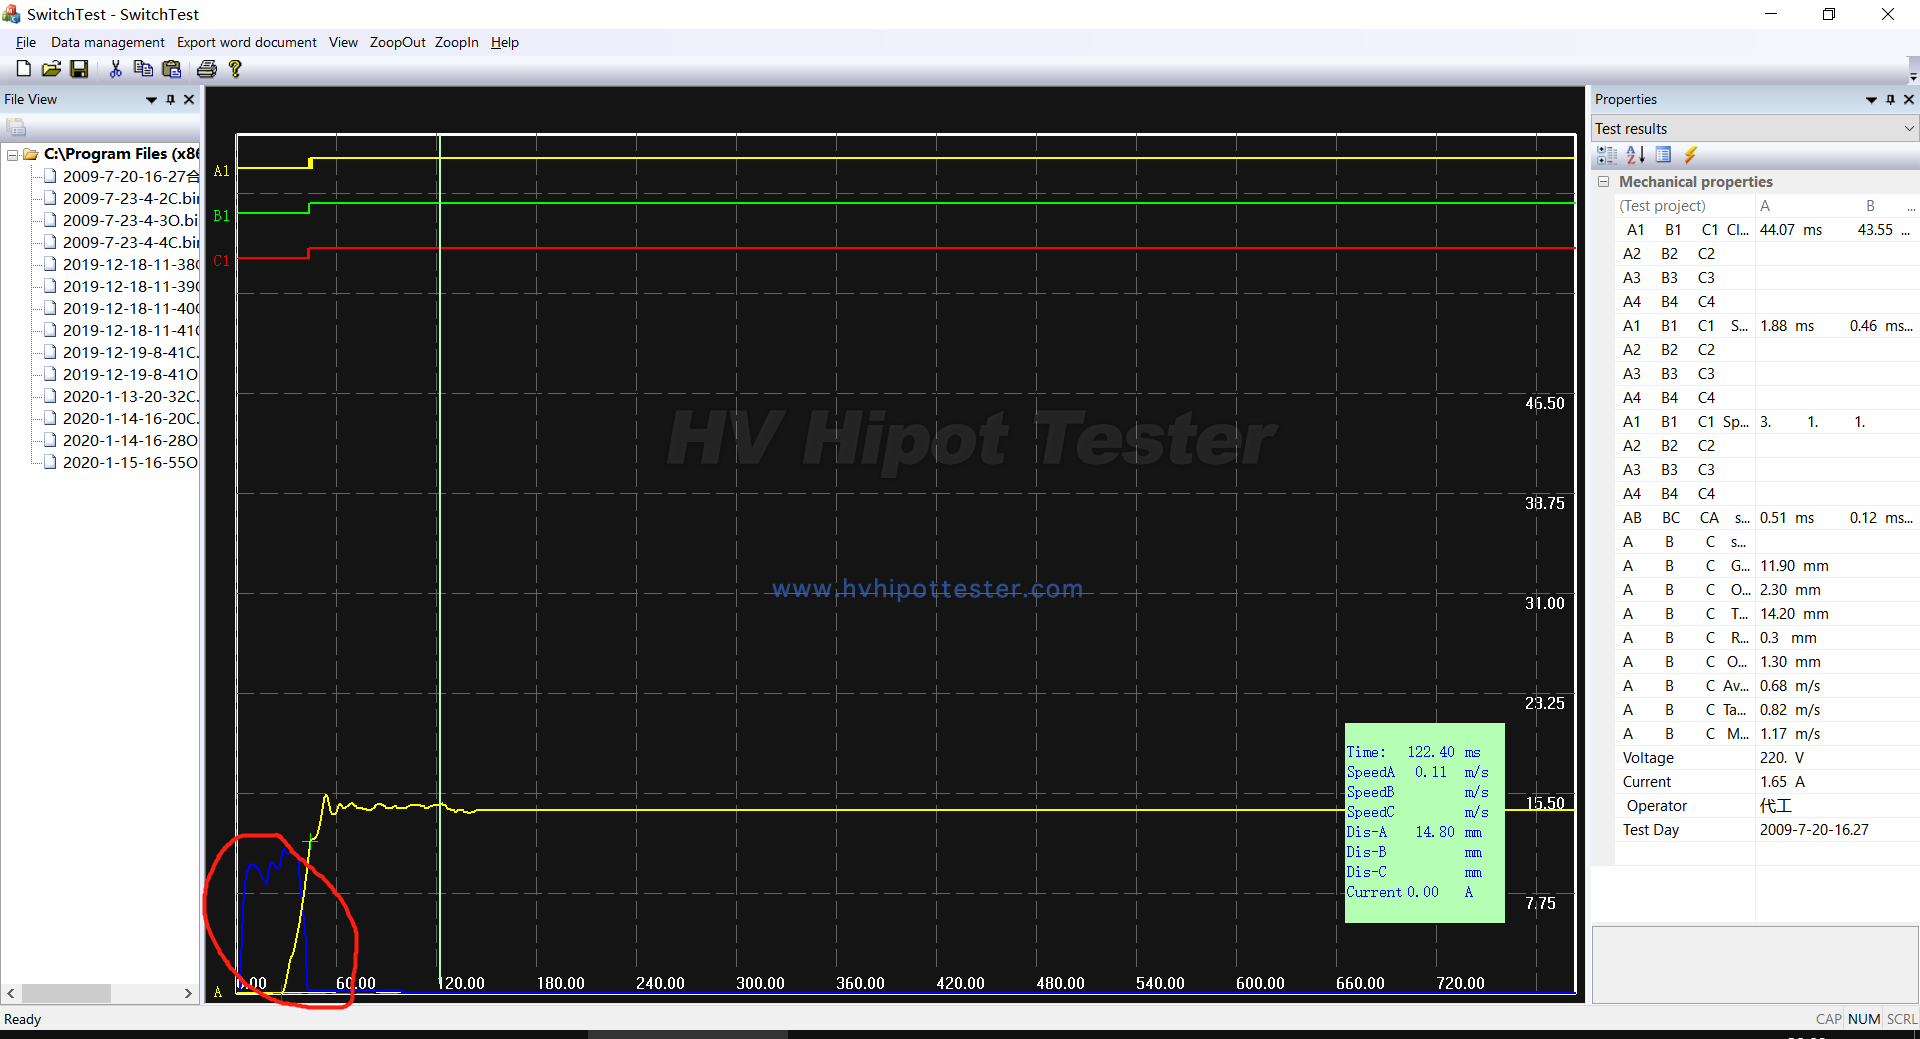Image resolution: width=1920 pixels, height=1039 pixels.
Task: Create a new file with the New icon
Action: coord(23,69)
